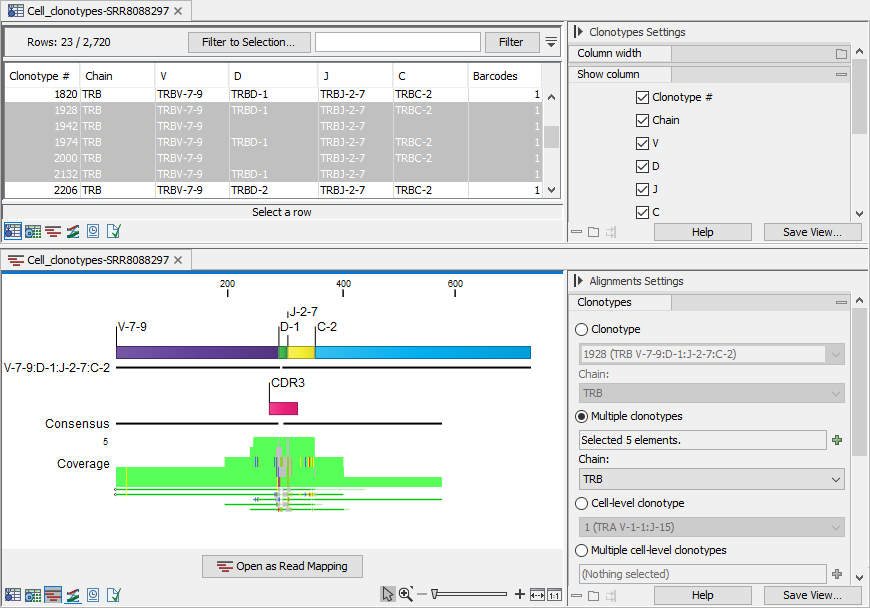
Task: Click the Filter to Selection button
Action: (x=249, y=42)
